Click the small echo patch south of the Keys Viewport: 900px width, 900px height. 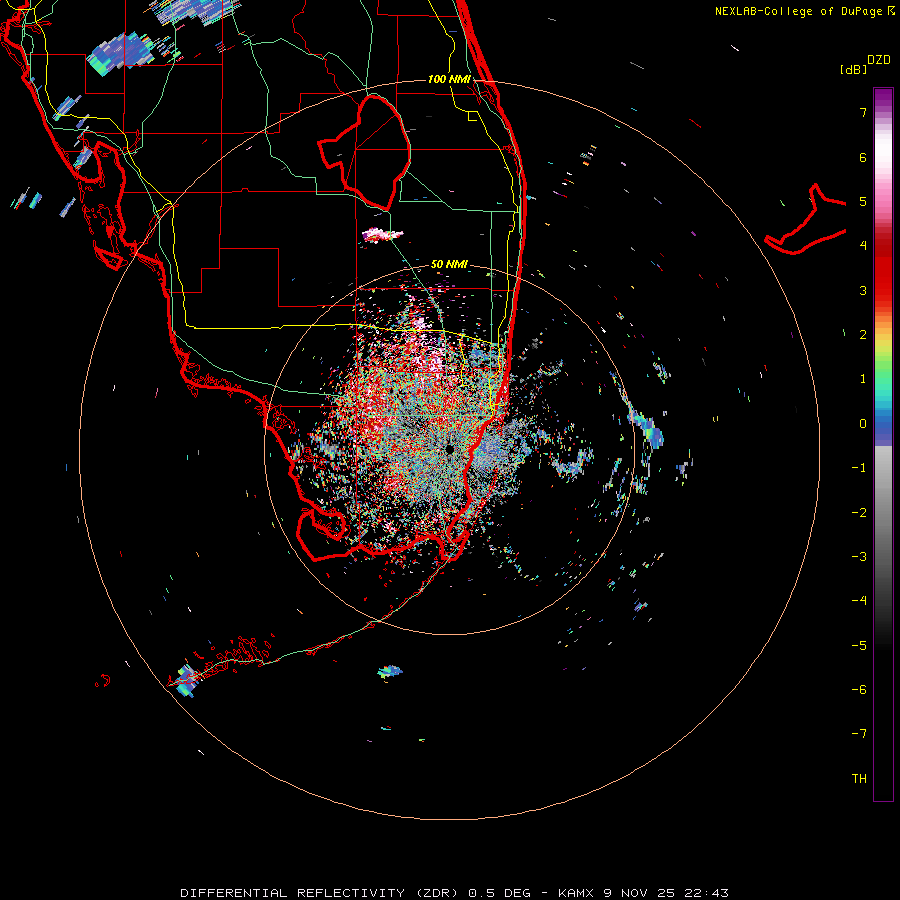point(390,671)
